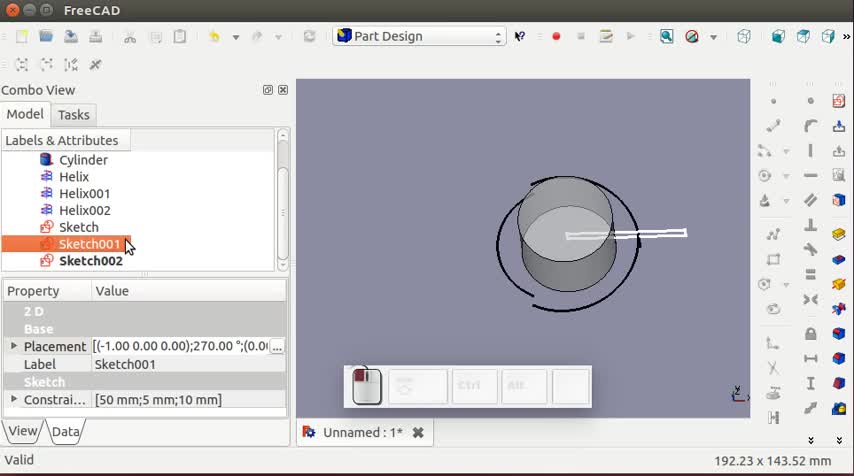Expand Part Design toolbar overflow chevron
Screen dimensions: 854x476
[x=839, y=440]
